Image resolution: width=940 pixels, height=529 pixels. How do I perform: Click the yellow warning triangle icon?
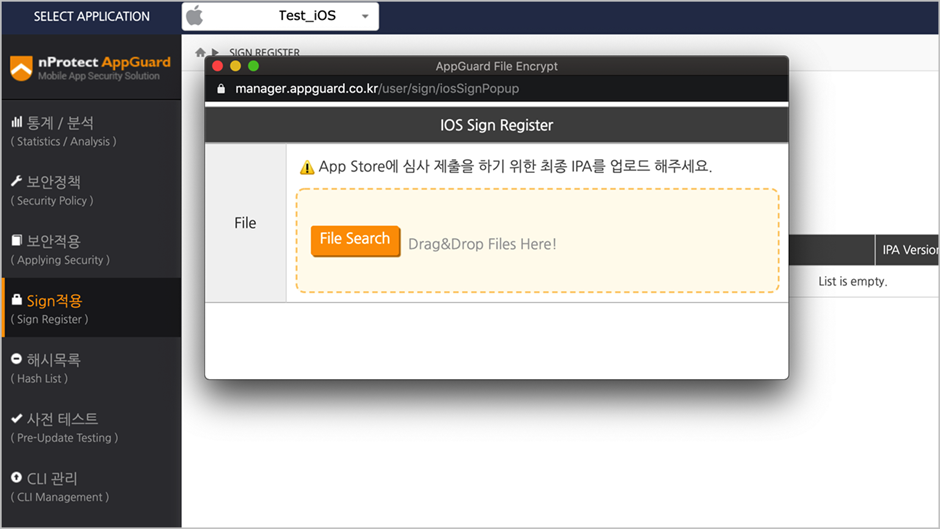tap(307, 167)
